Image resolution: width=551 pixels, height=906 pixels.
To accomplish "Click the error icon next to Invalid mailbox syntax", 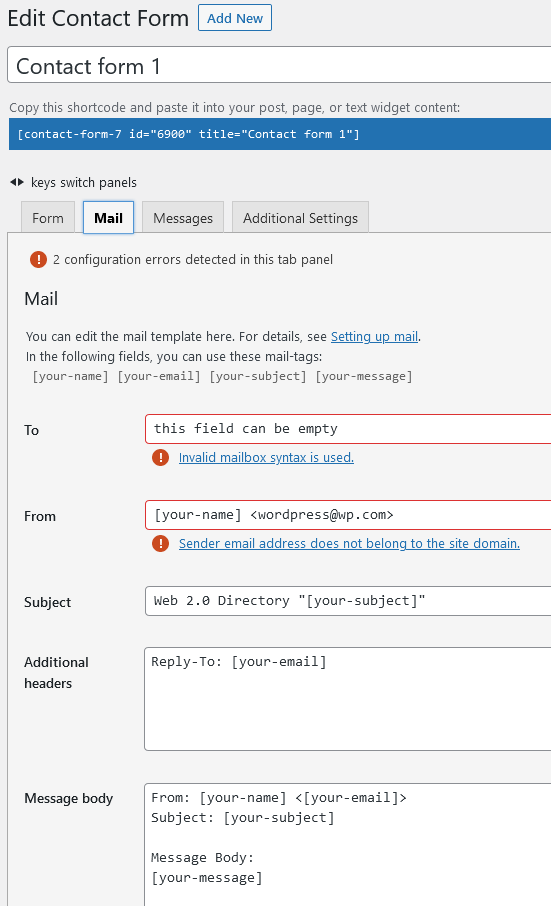I will click(x=161, y=458).
